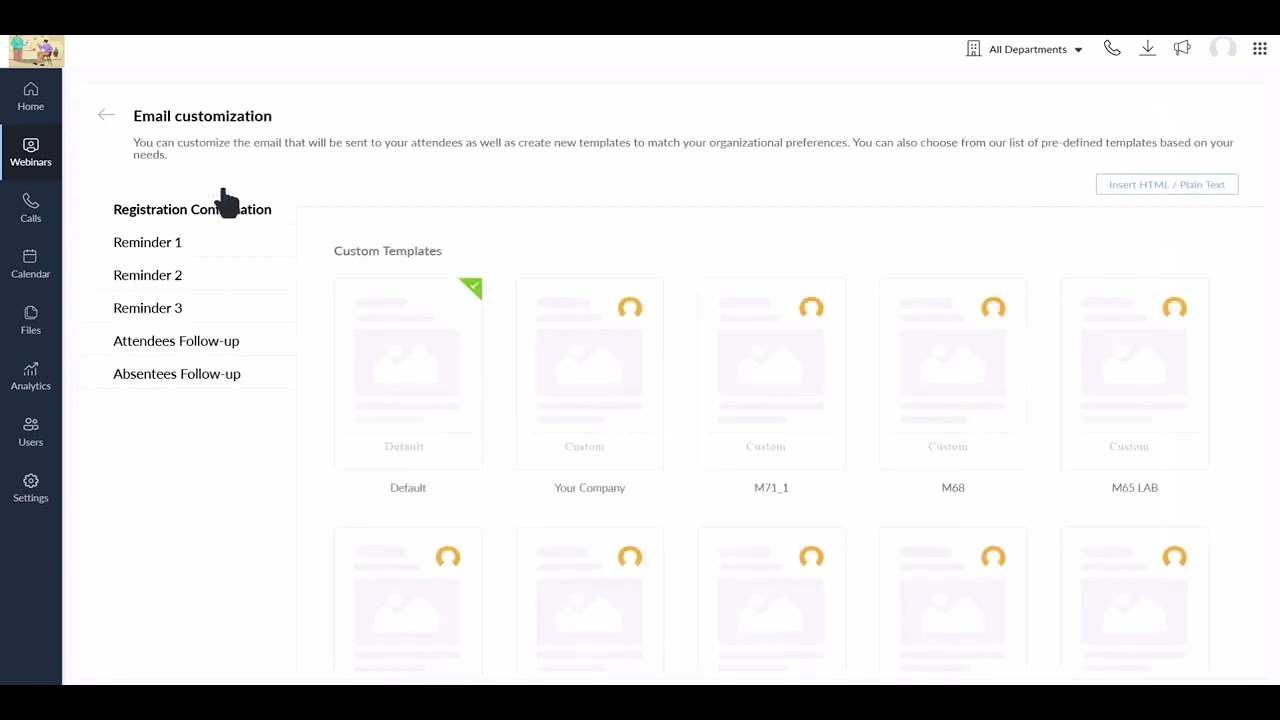The image size is (1280, 720).
Task: Click the download icon in header
Action: 1148,48
